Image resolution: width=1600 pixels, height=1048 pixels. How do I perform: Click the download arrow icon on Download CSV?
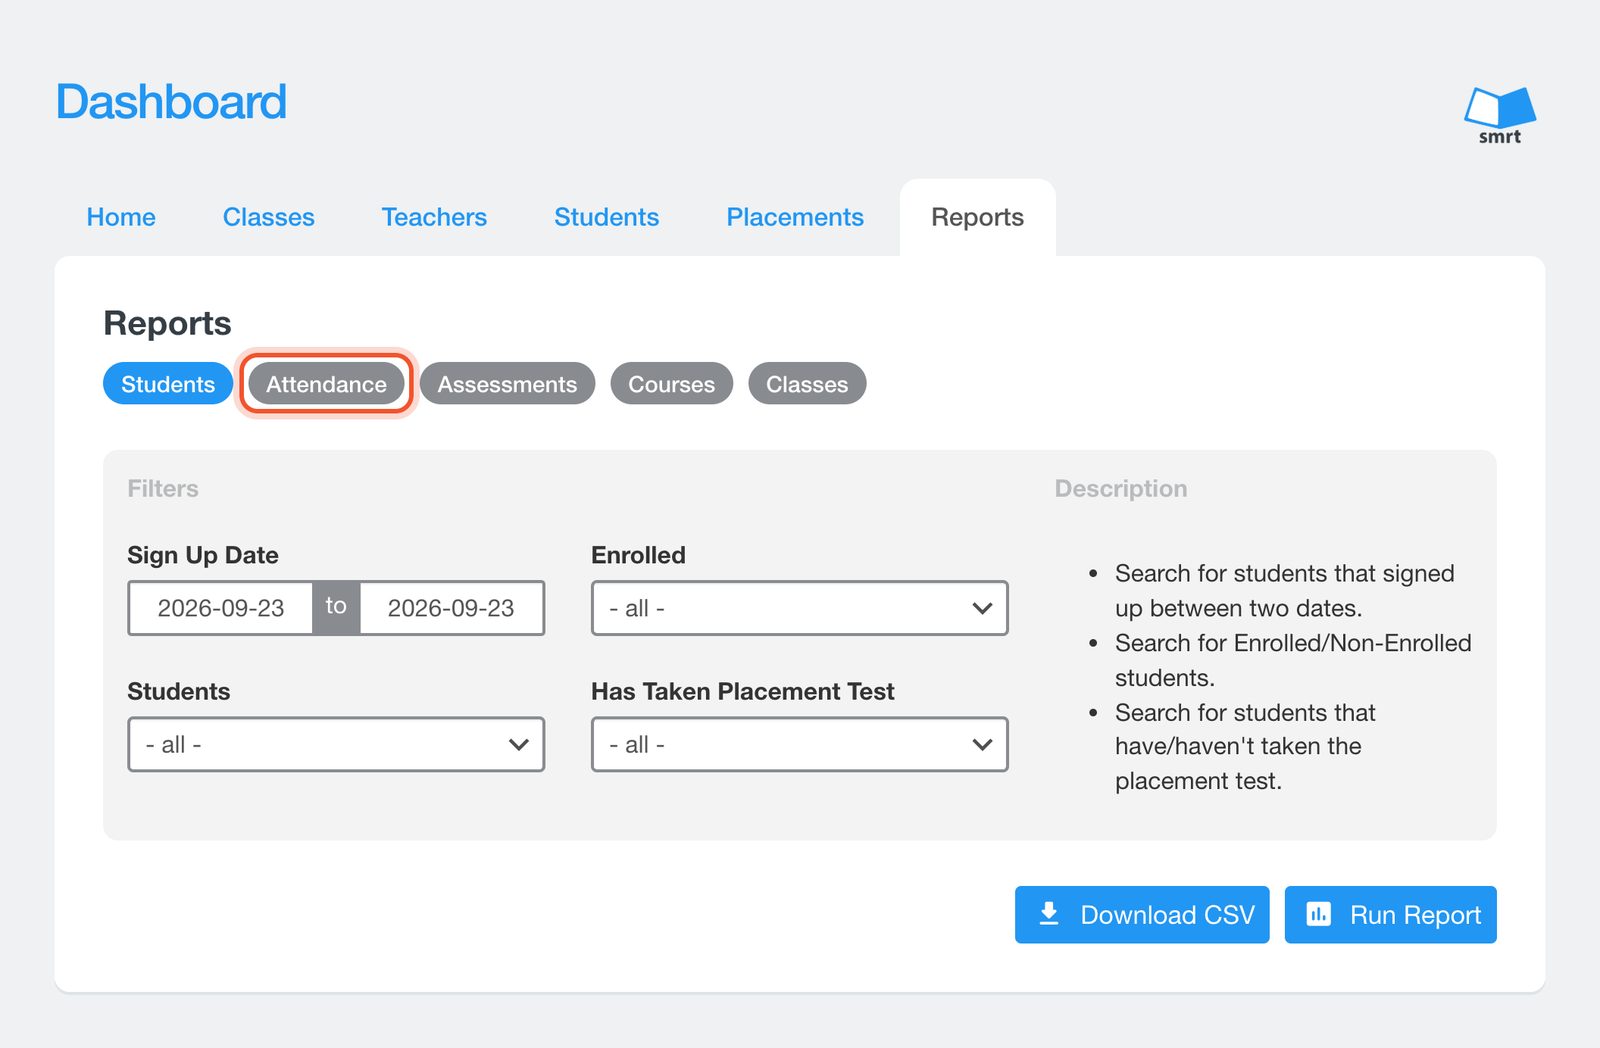point(1048,914)
